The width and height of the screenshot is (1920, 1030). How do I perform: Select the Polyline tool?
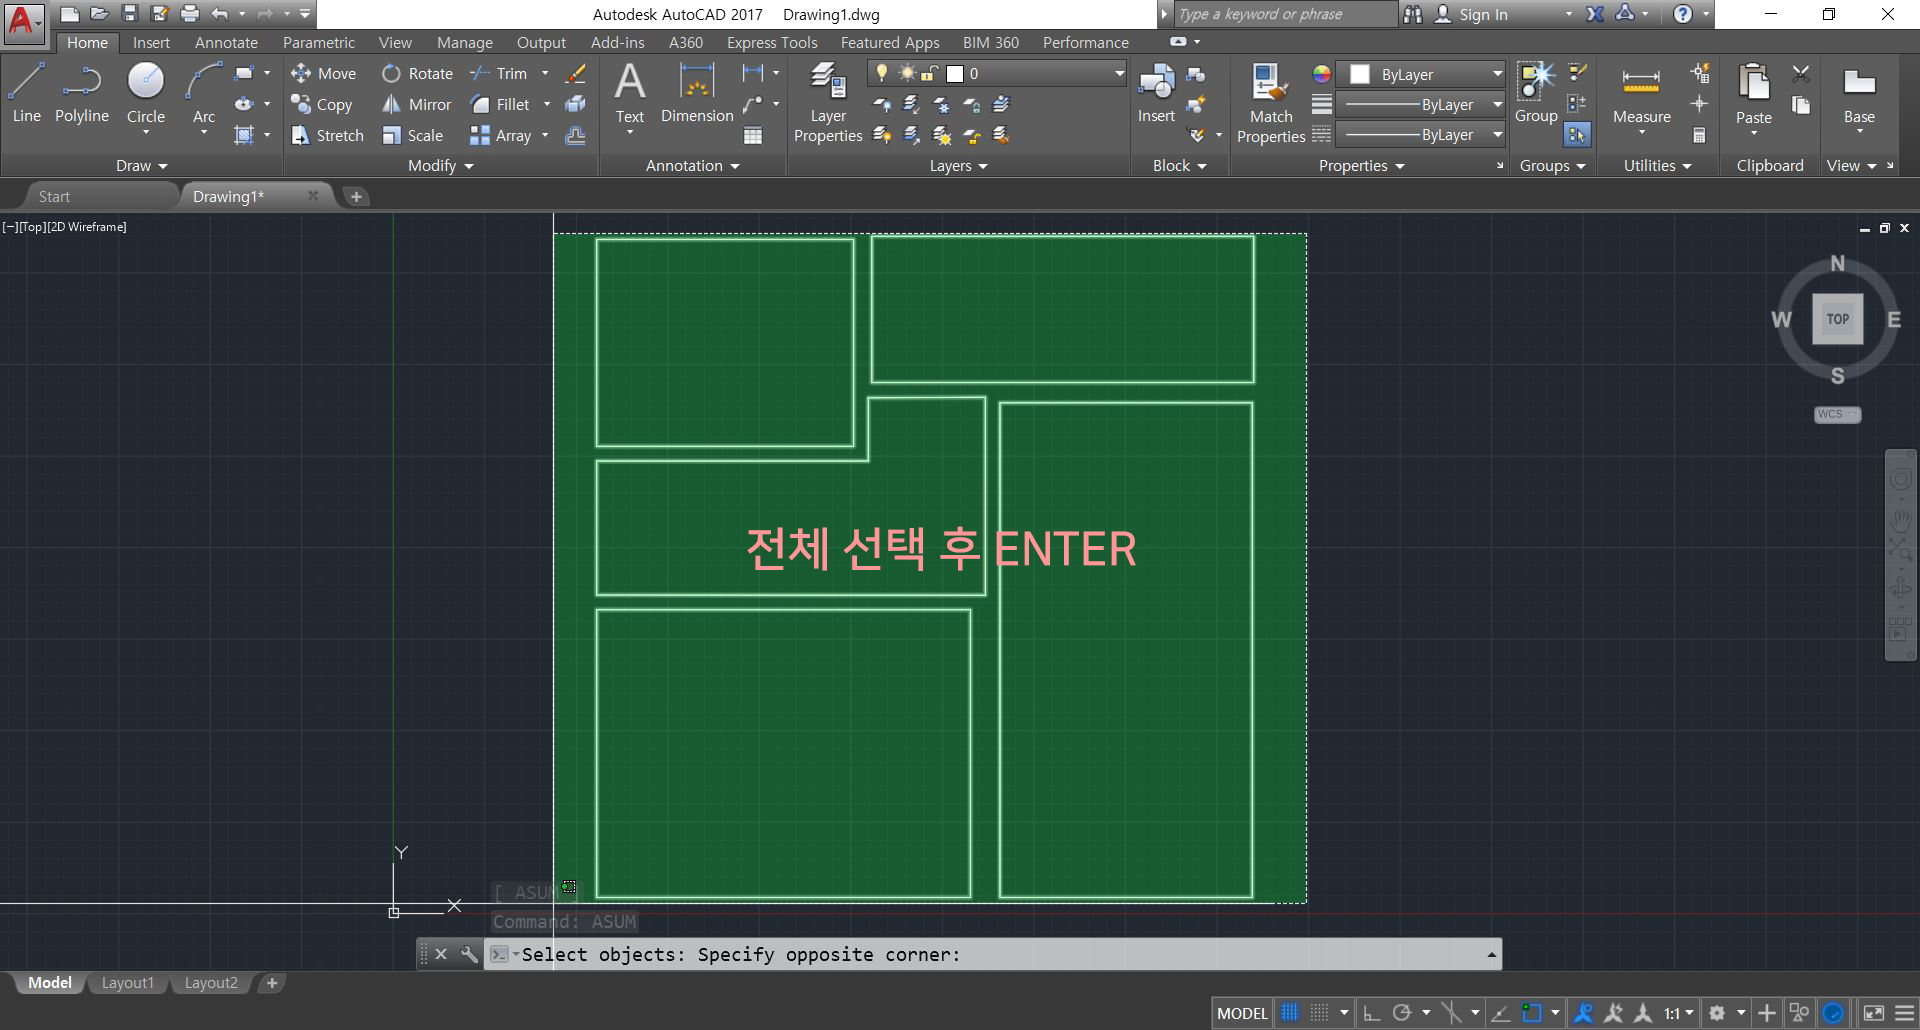[x=82, y=93]
